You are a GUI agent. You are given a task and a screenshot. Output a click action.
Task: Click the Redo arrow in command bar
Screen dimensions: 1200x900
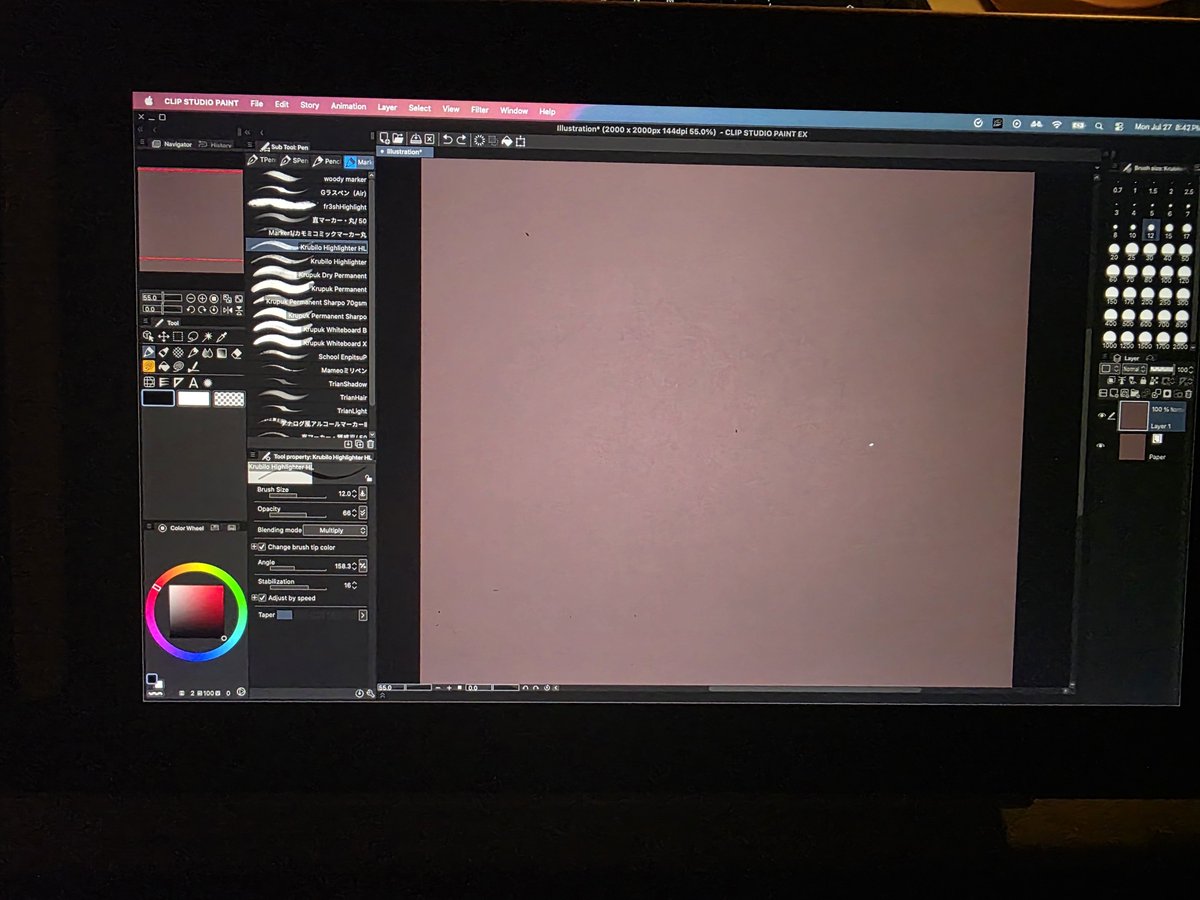click(461, 139)
